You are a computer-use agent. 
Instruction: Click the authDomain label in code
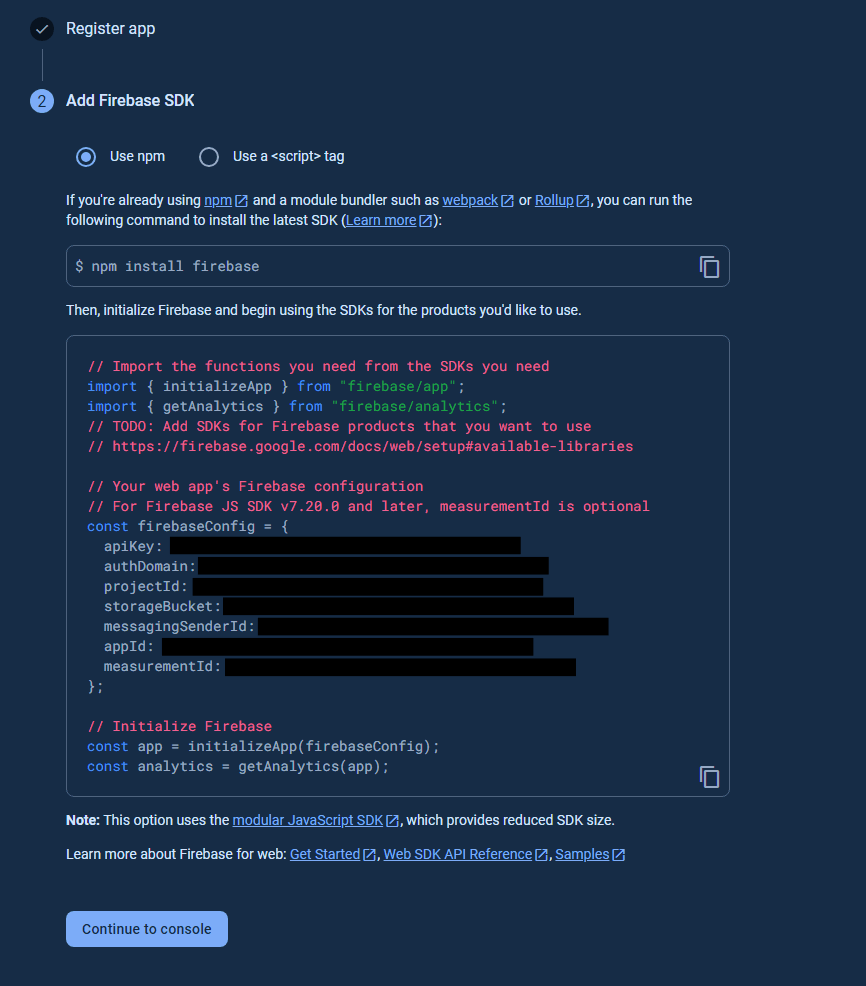pyautogui.click(x=150, y=567)
